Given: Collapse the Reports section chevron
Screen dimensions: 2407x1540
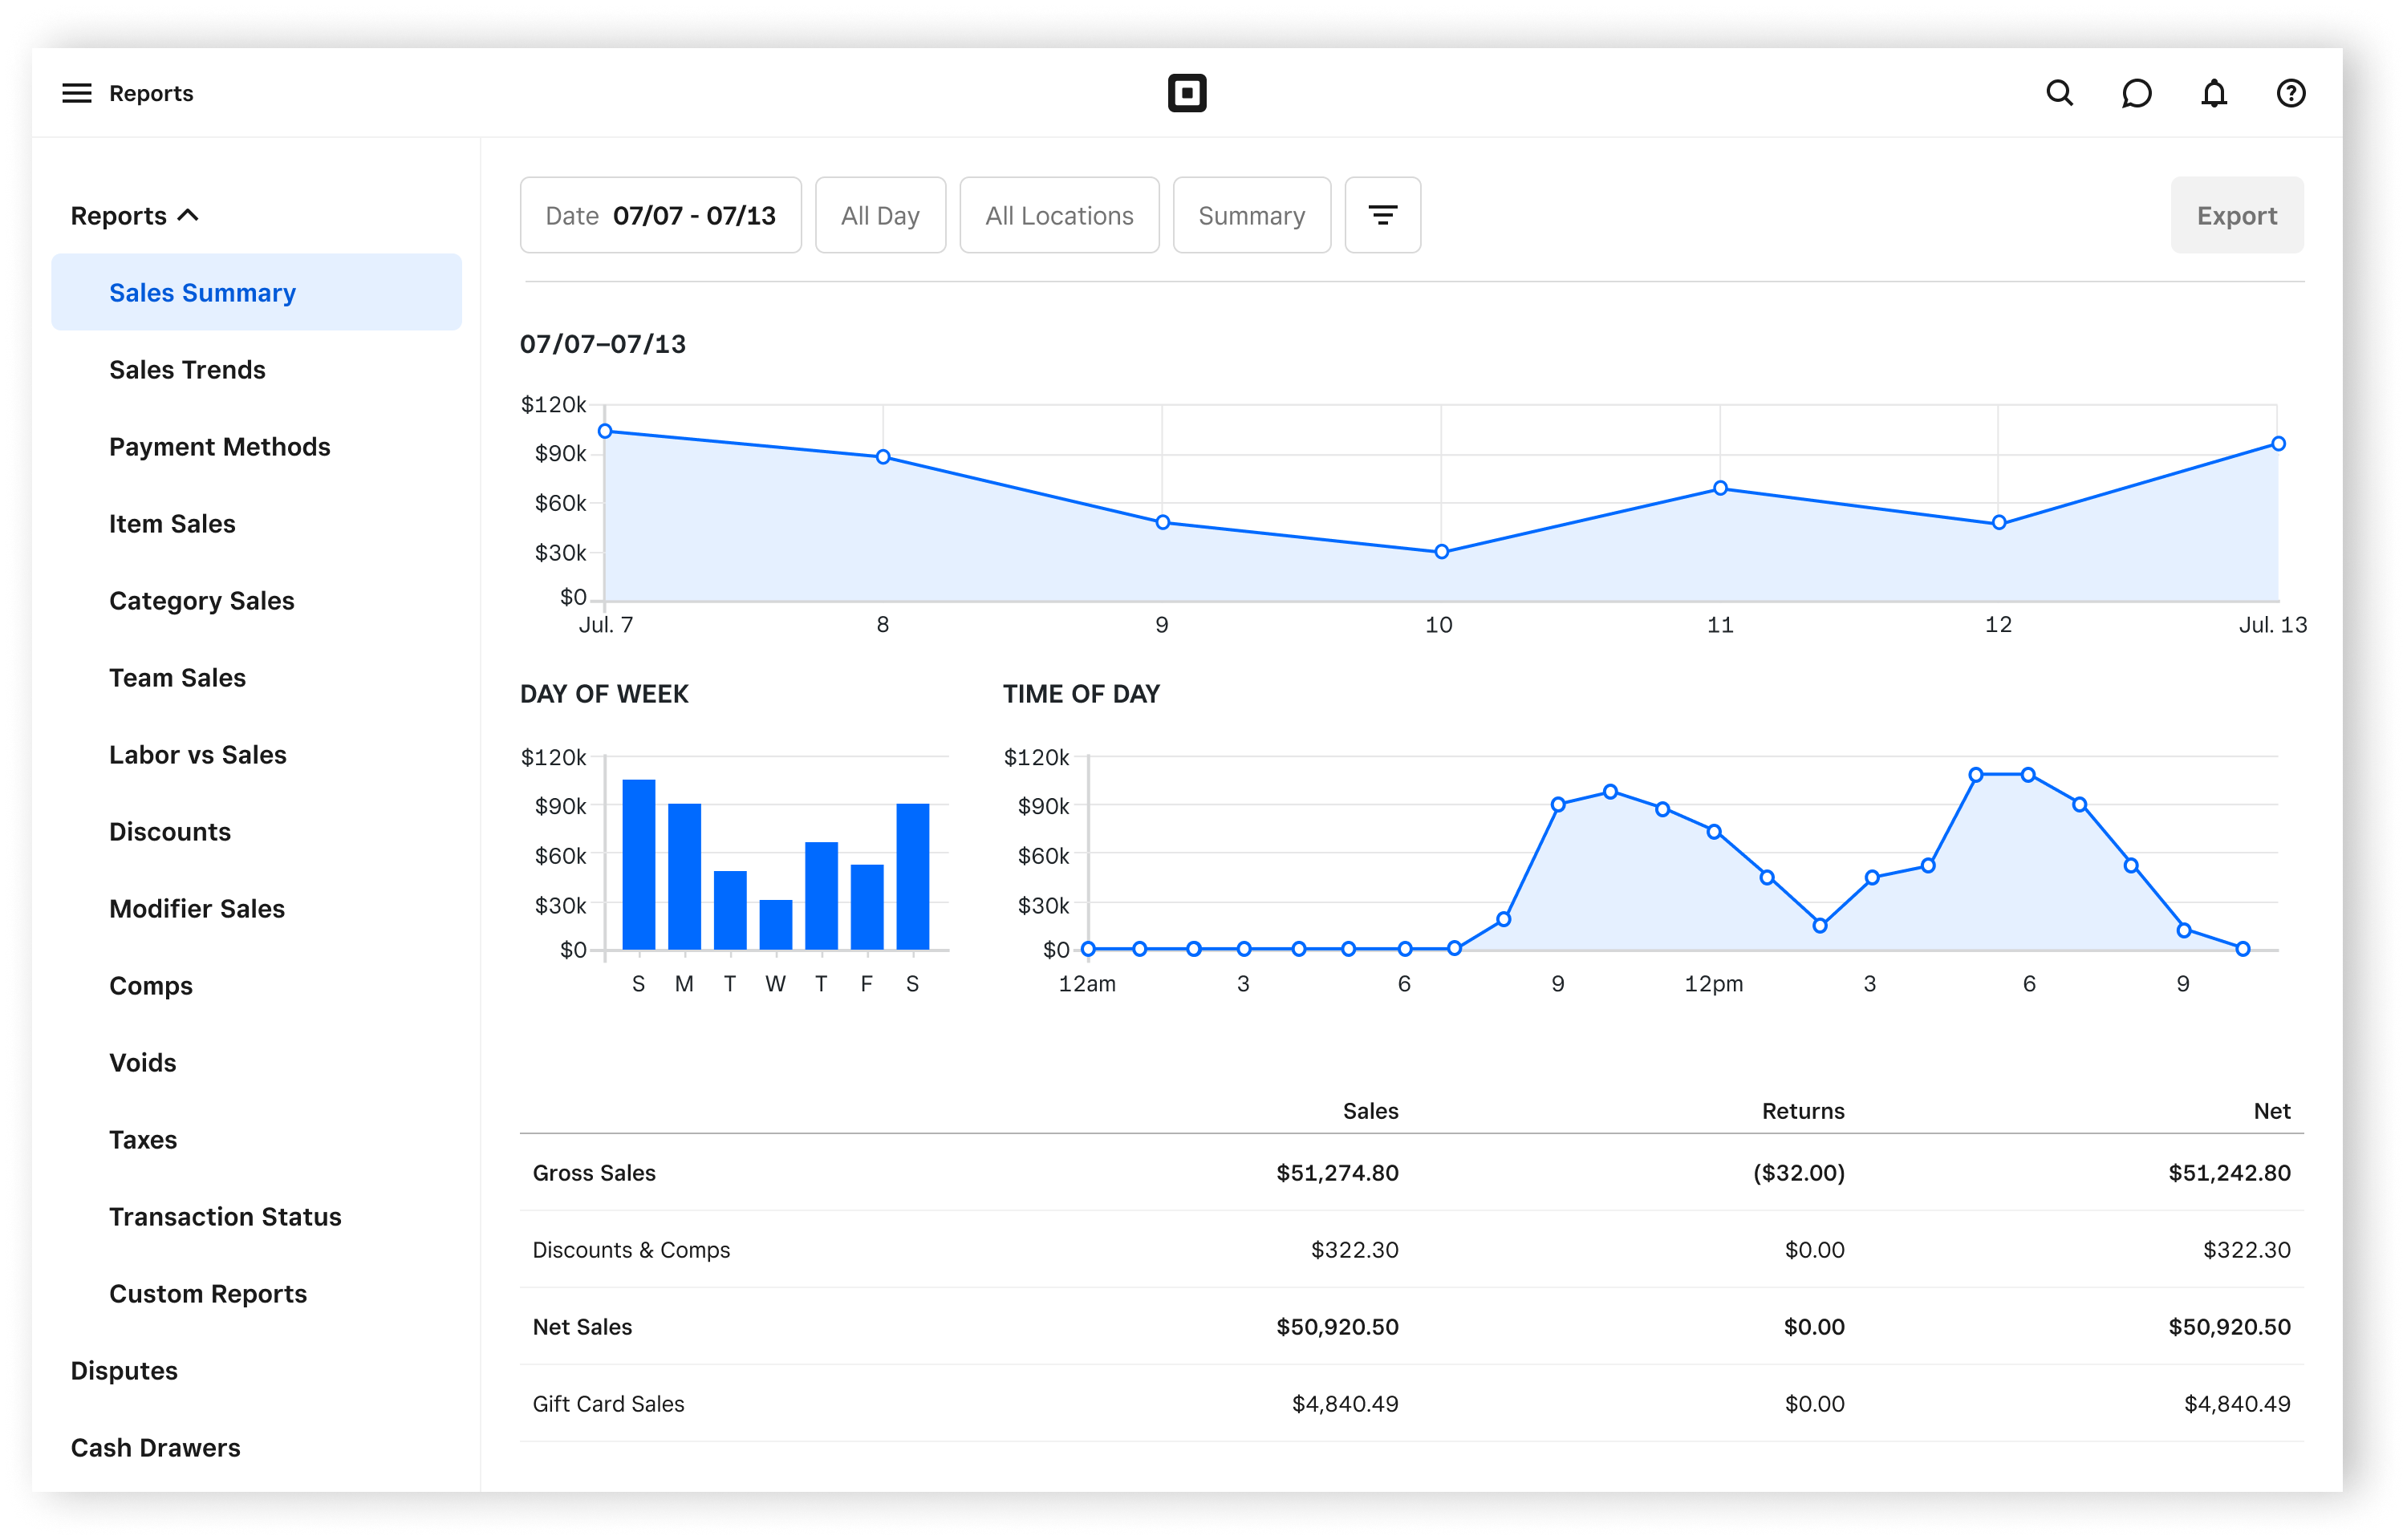Looking at the screenshot, I should pos(188,215).
